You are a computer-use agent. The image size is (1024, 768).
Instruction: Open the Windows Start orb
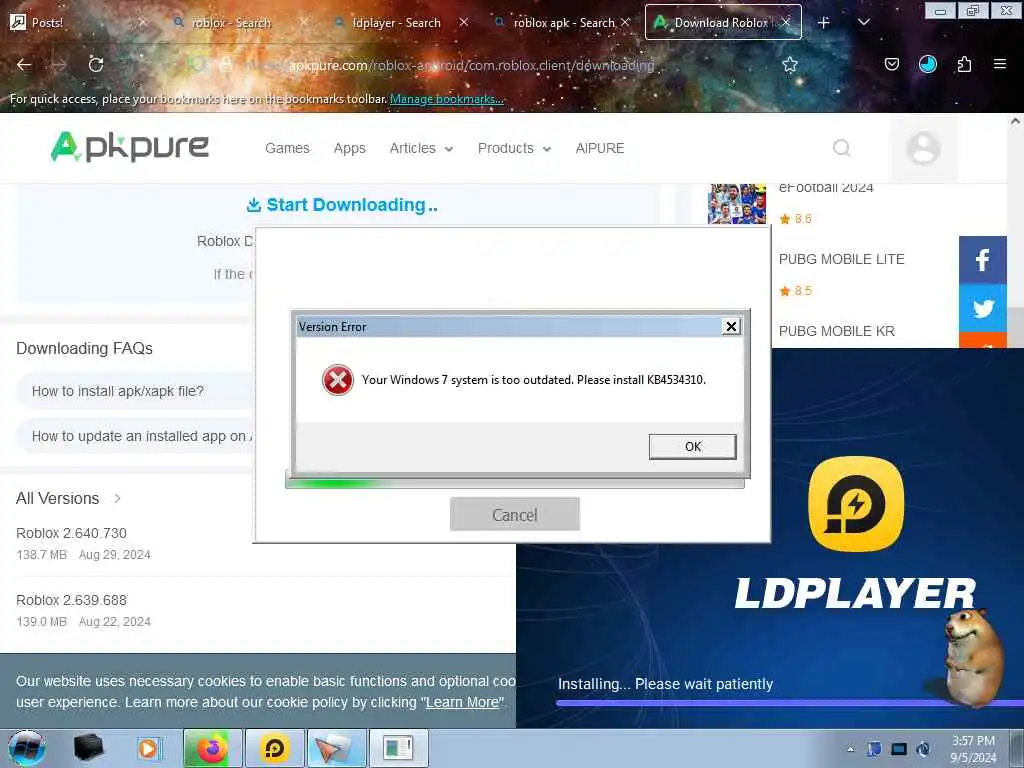click(27, 748)
